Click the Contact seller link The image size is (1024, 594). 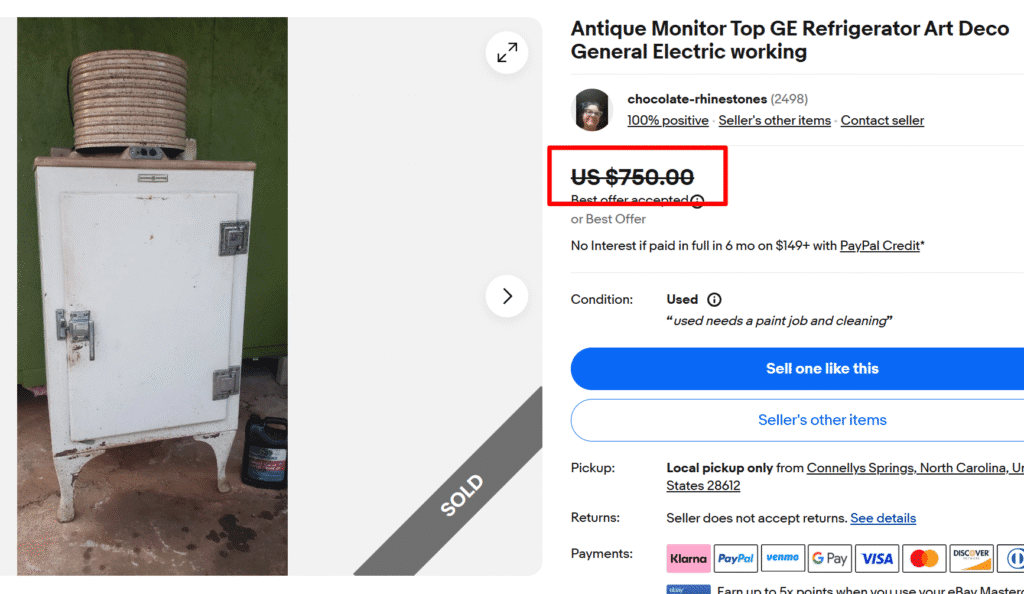pyautogui.click(x=882, y=121)
